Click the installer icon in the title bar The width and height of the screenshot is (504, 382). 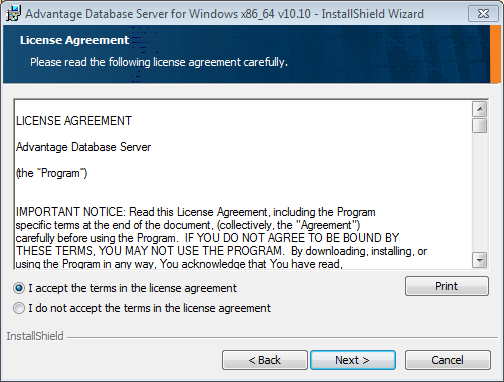[13, 14]
